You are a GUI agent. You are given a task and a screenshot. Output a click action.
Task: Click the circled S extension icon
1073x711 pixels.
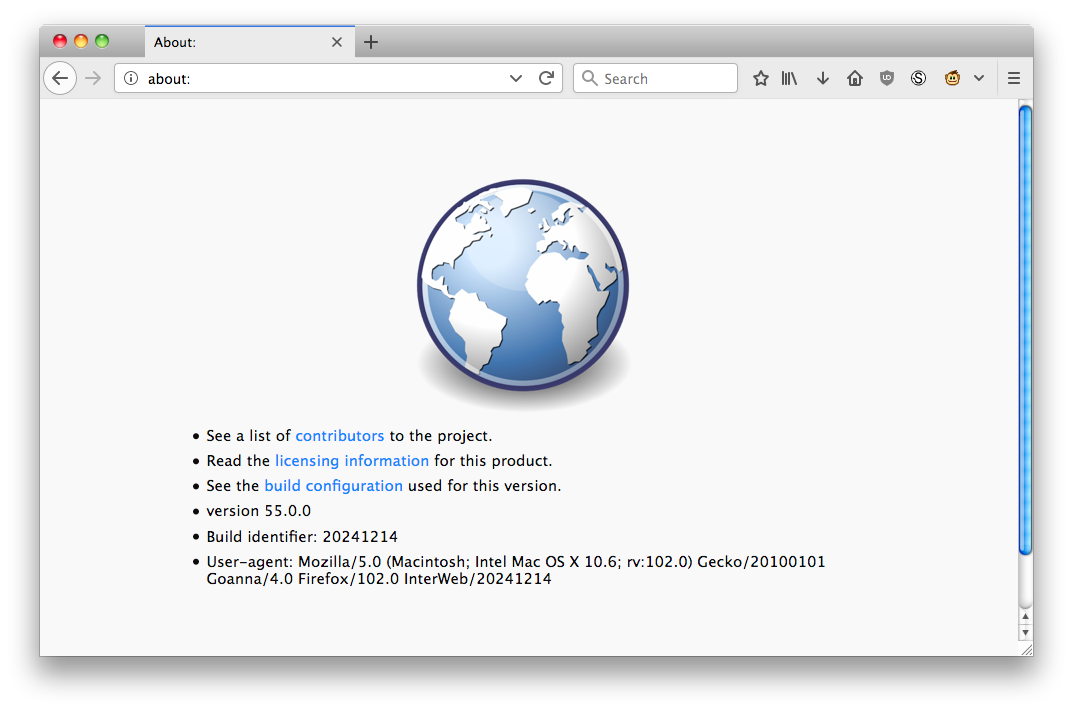[918, 78]
